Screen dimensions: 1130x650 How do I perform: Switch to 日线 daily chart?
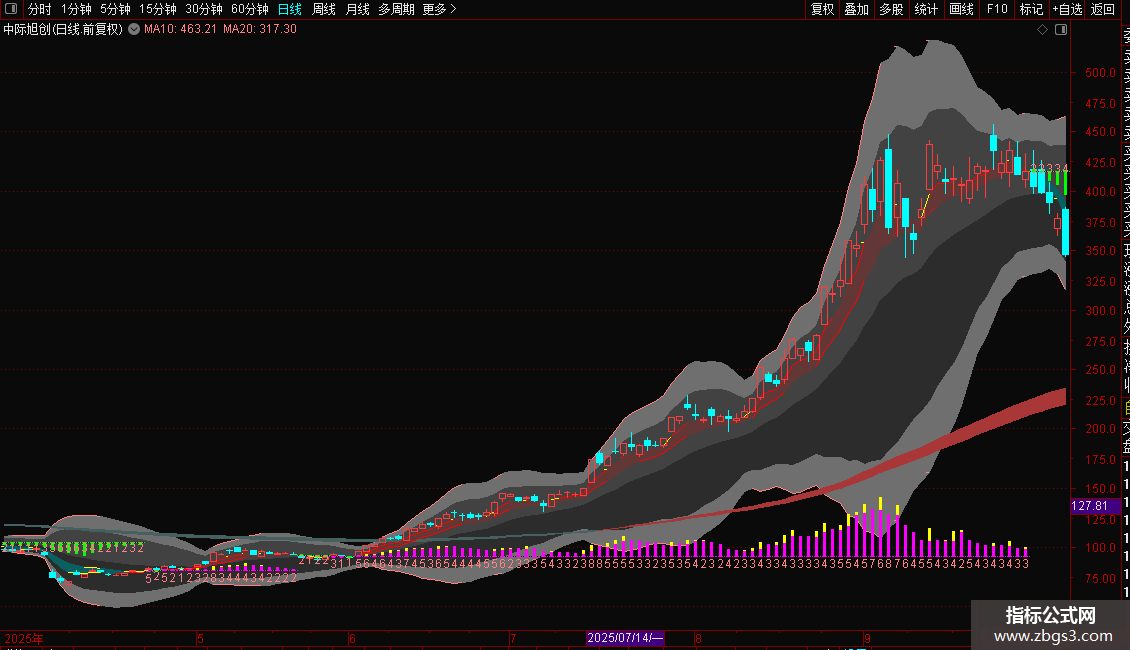pyautogui.click(x=290, y=9)
